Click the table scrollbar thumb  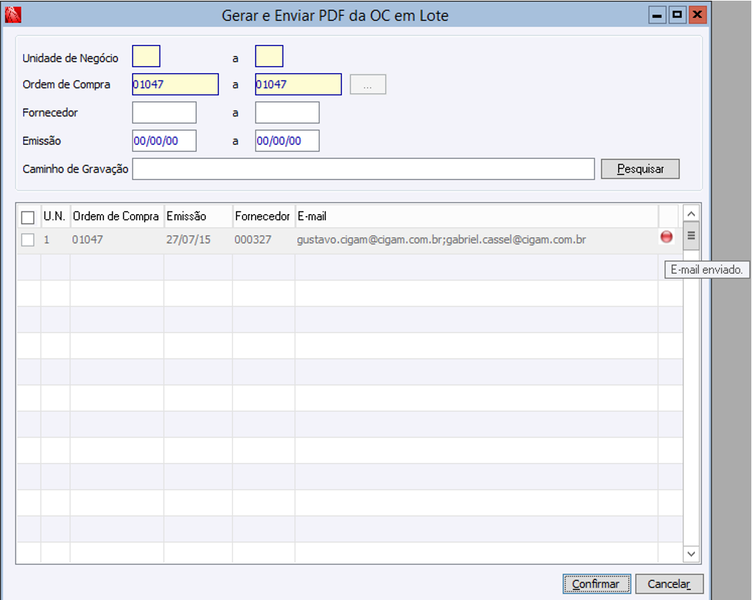(x=691, y=235)
